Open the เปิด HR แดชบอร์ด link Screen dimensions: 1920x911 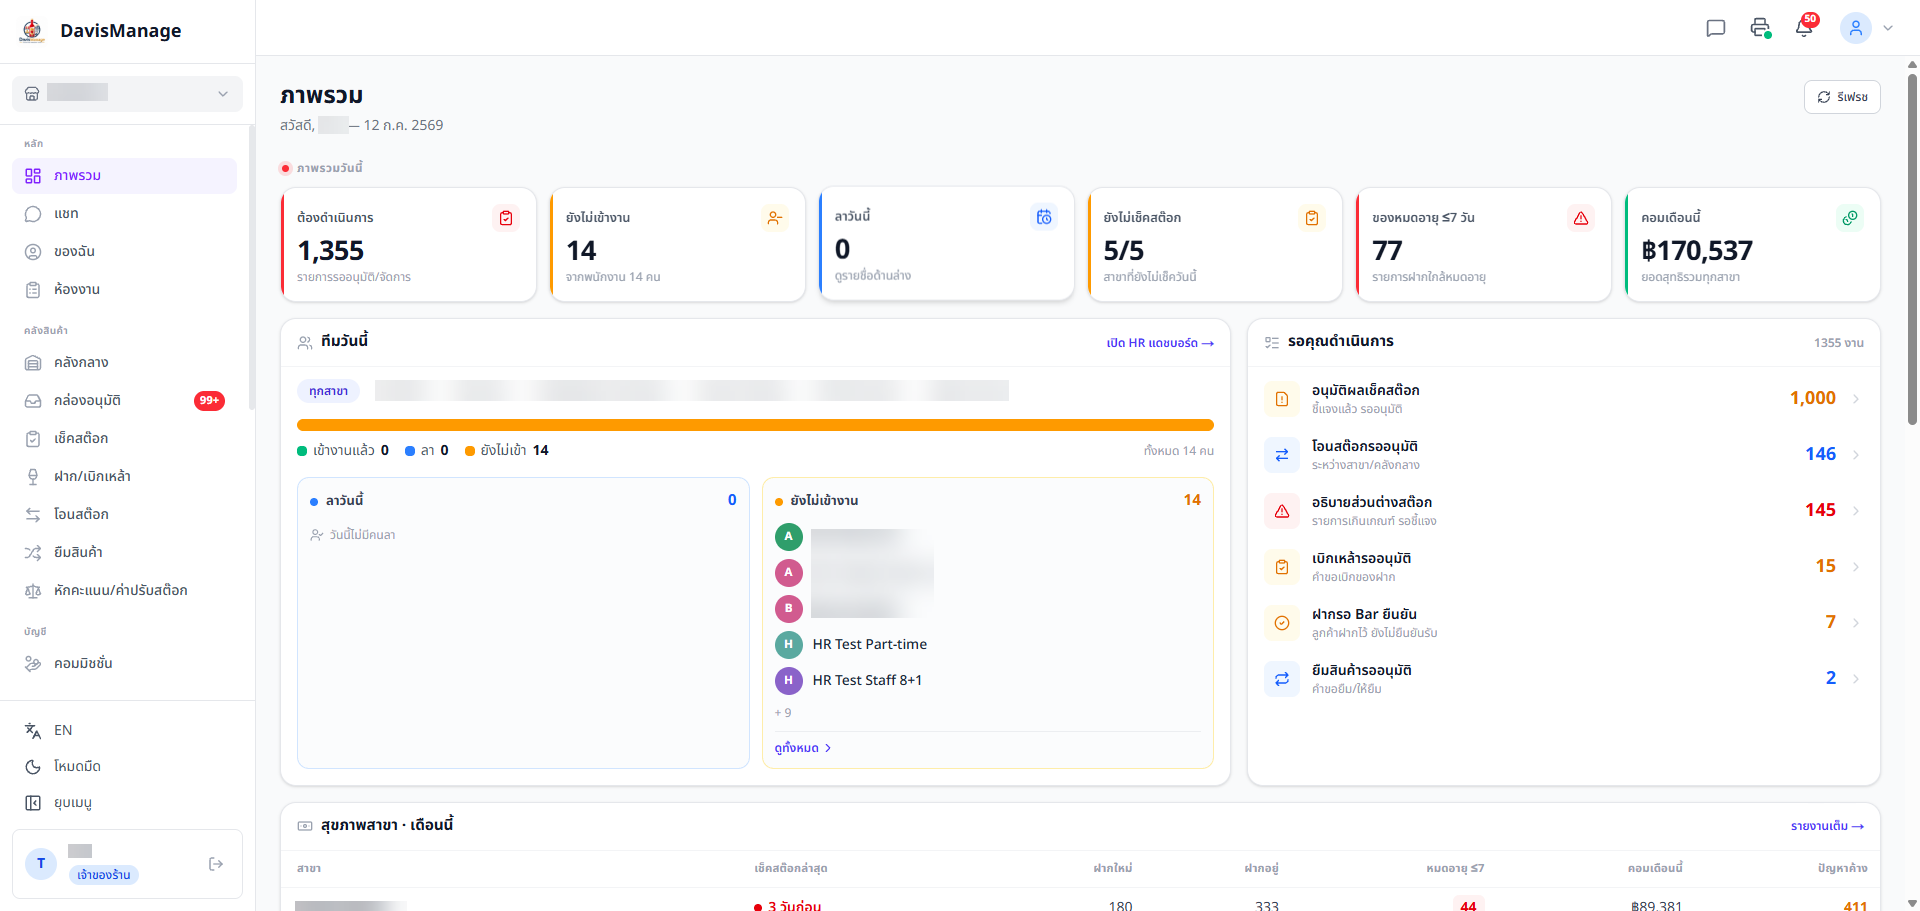[1159, 343]
